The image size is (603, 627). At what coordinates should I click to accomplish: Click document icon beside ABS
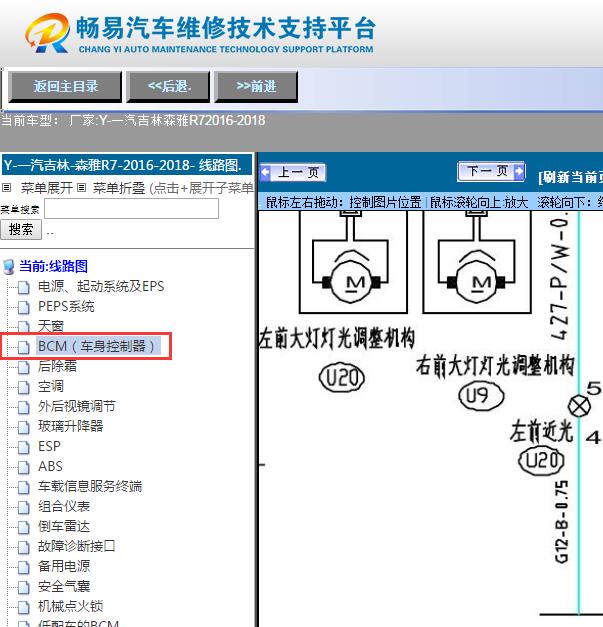[24, 467]
